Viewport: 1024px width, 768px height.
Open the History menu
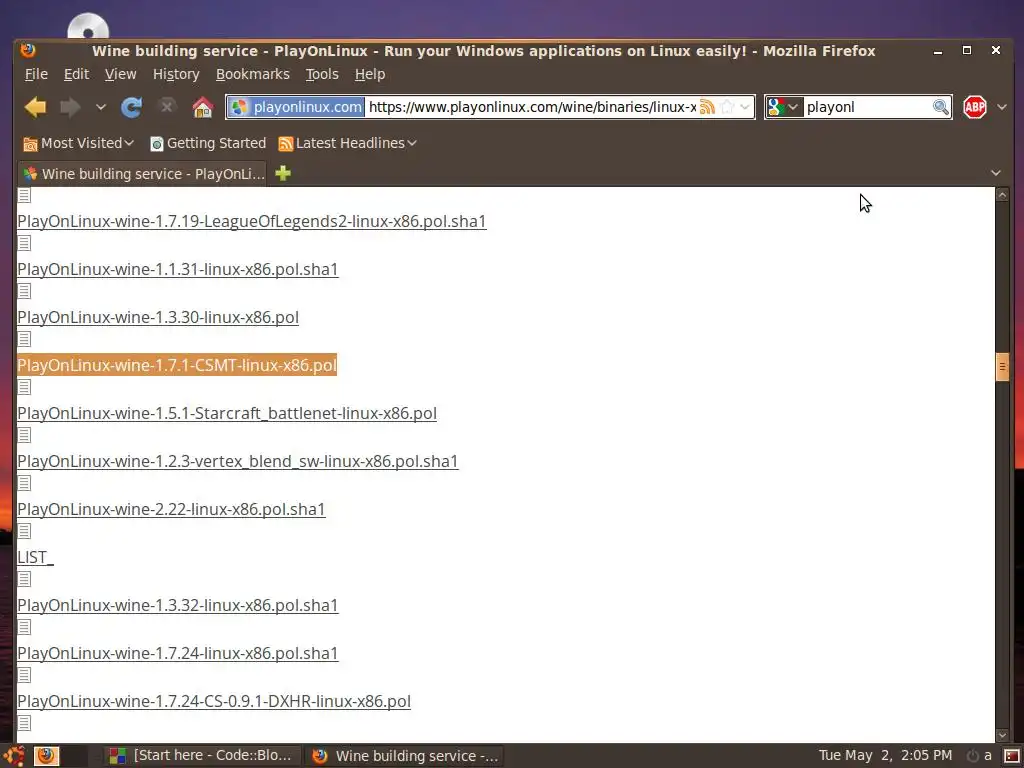click(x=176, y=74)
